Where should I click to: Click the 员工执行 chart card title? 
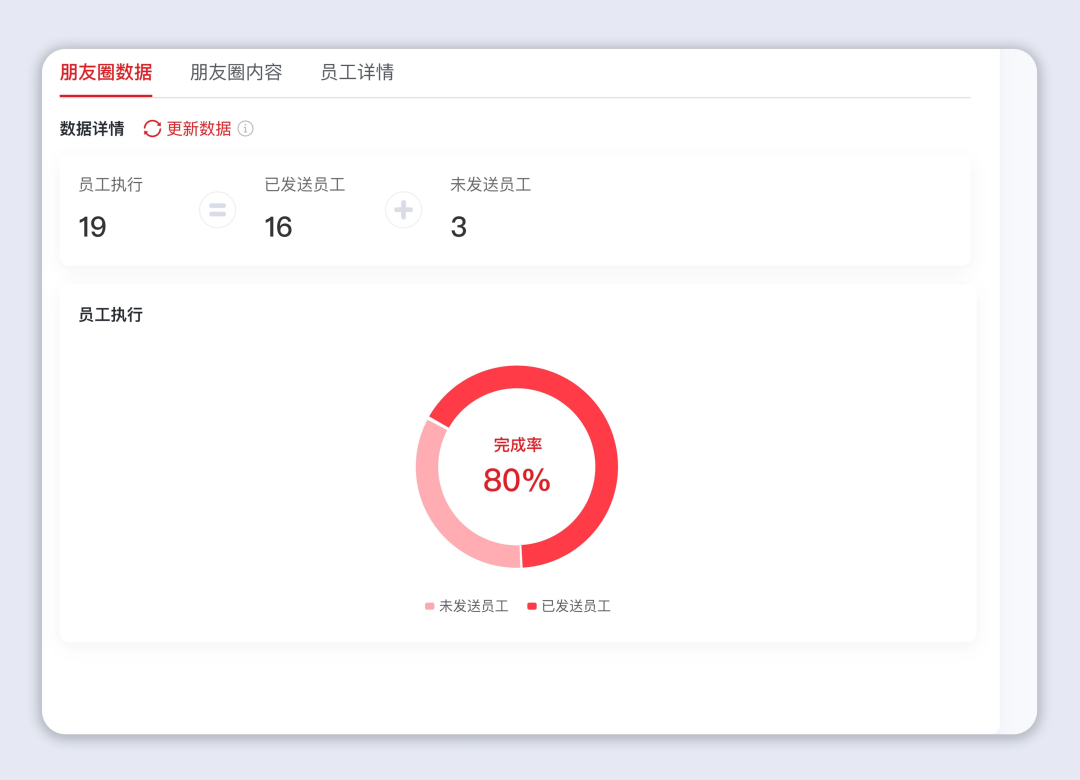click(x=111, y=315)
